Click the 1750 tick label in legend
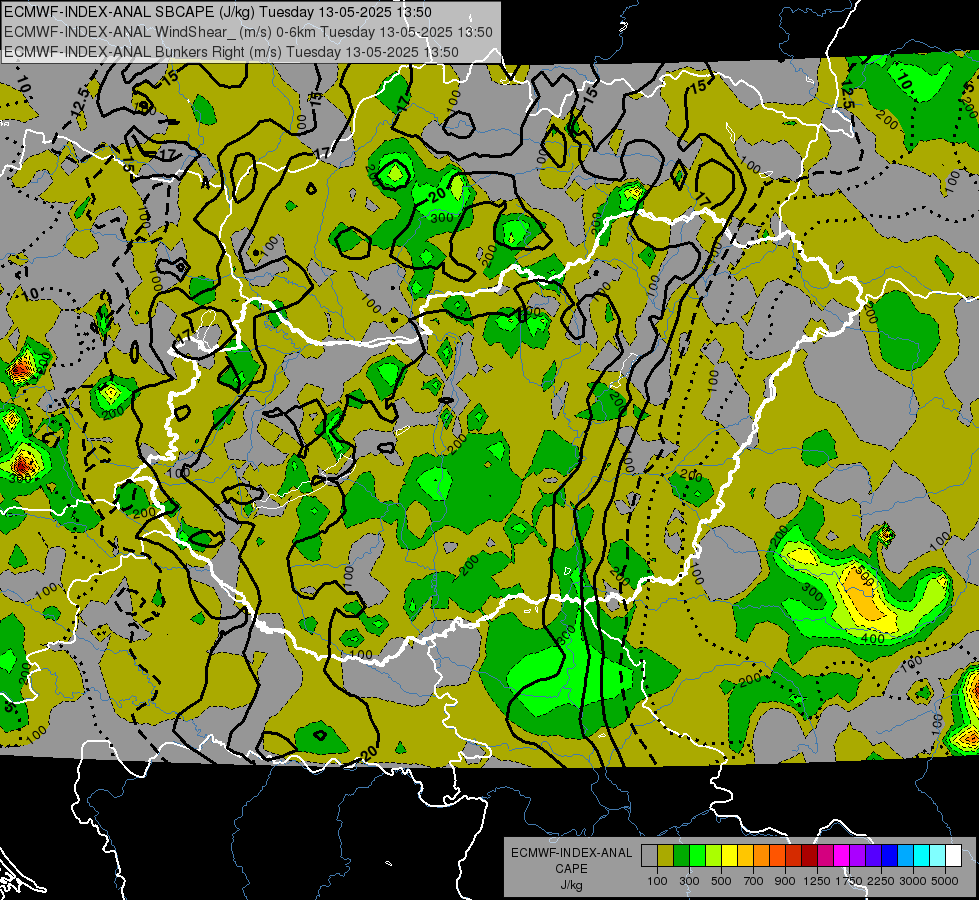This screenshot has height=900, width=979. (849, 881)
